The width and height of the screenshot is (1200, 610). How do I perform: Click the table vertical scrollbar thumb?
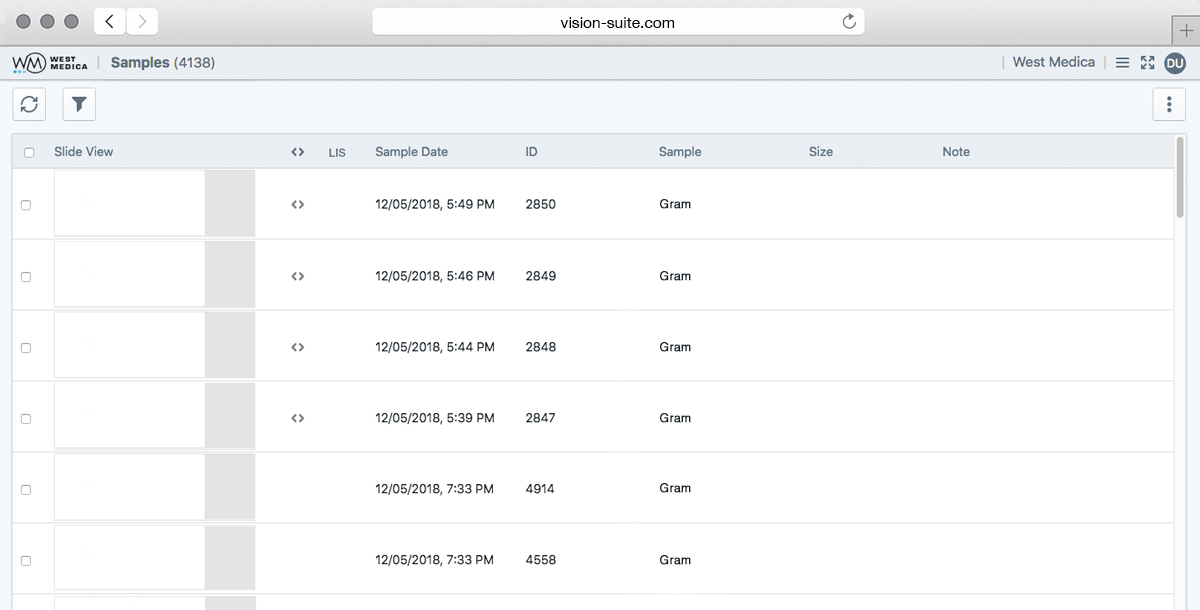point(1180,177)
